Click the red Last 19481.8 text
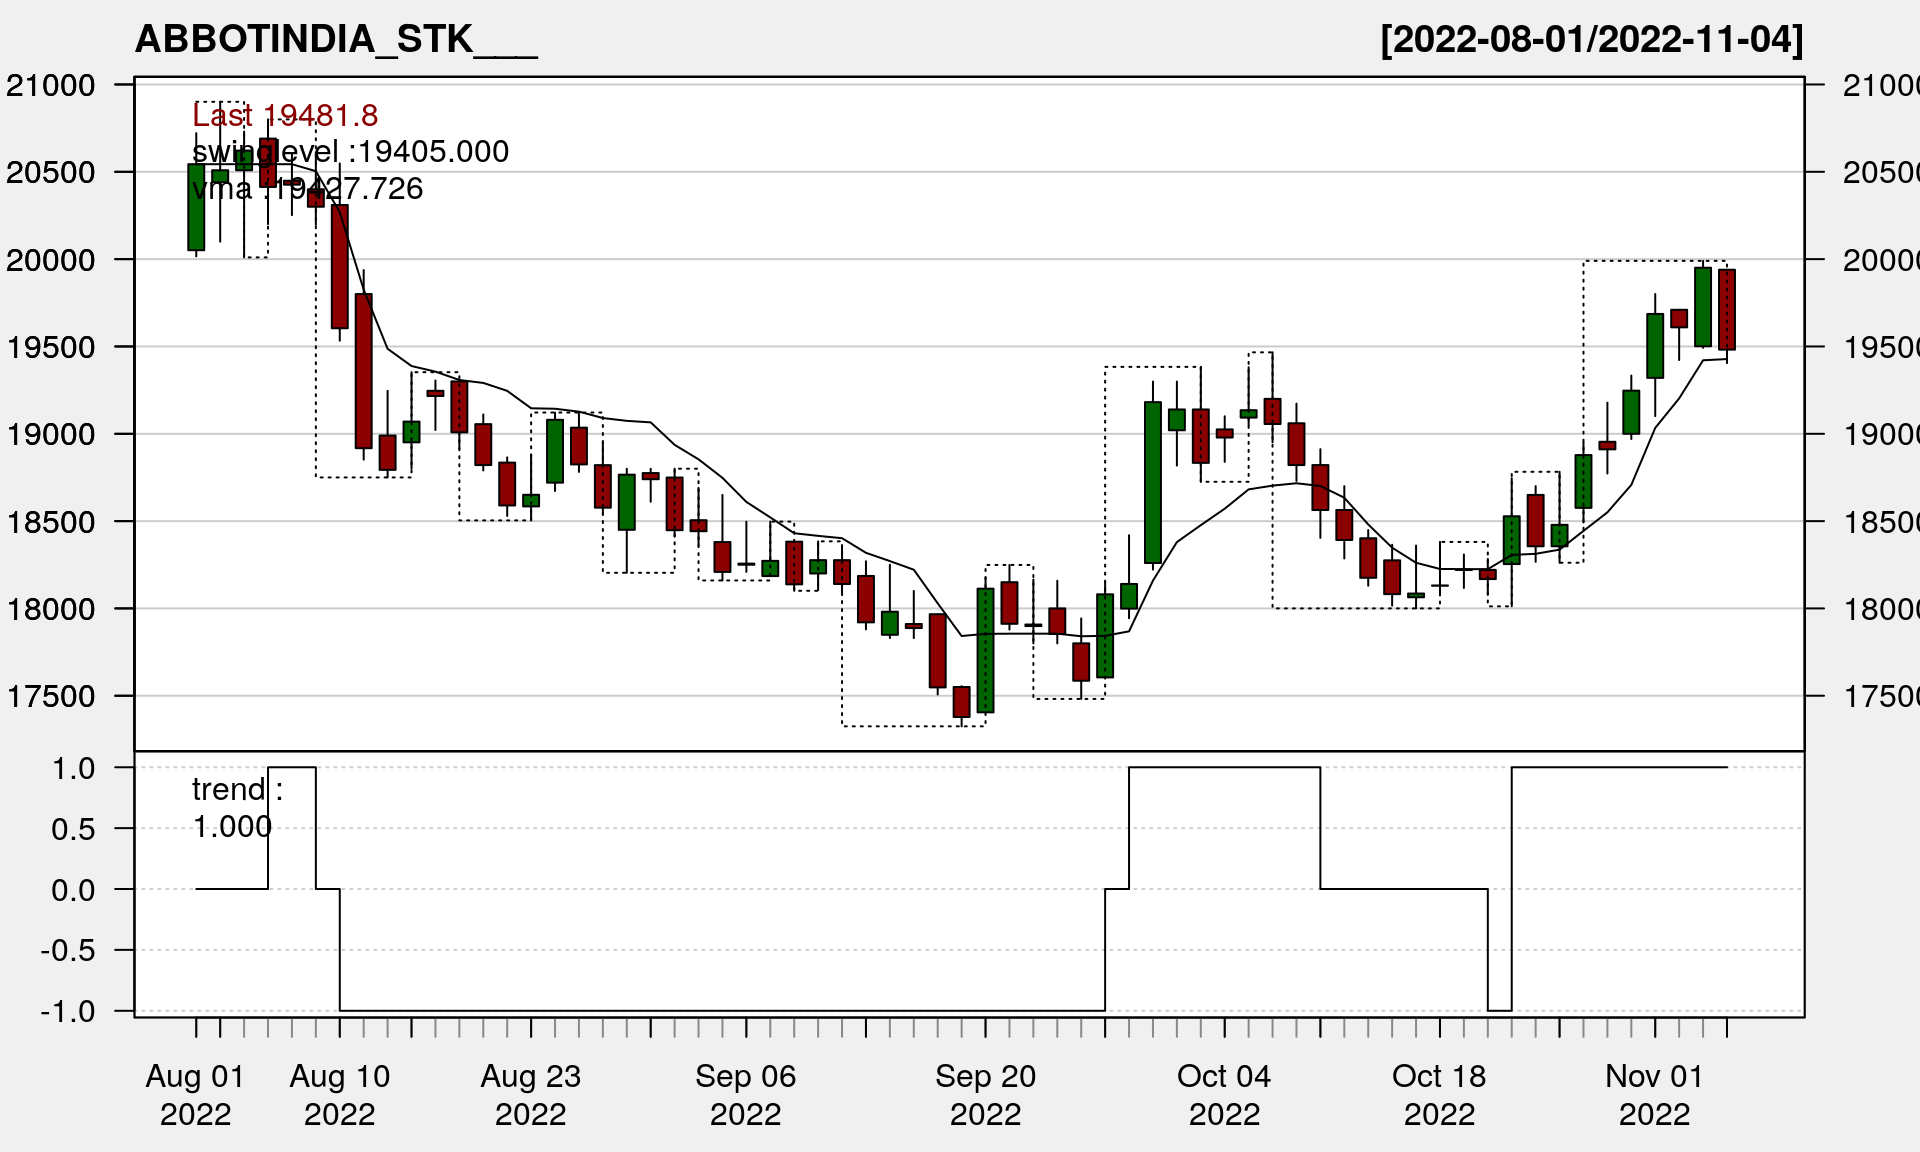Image resolution: width=1920 pixels, height=1152 pixels. [x=285, y=116]
